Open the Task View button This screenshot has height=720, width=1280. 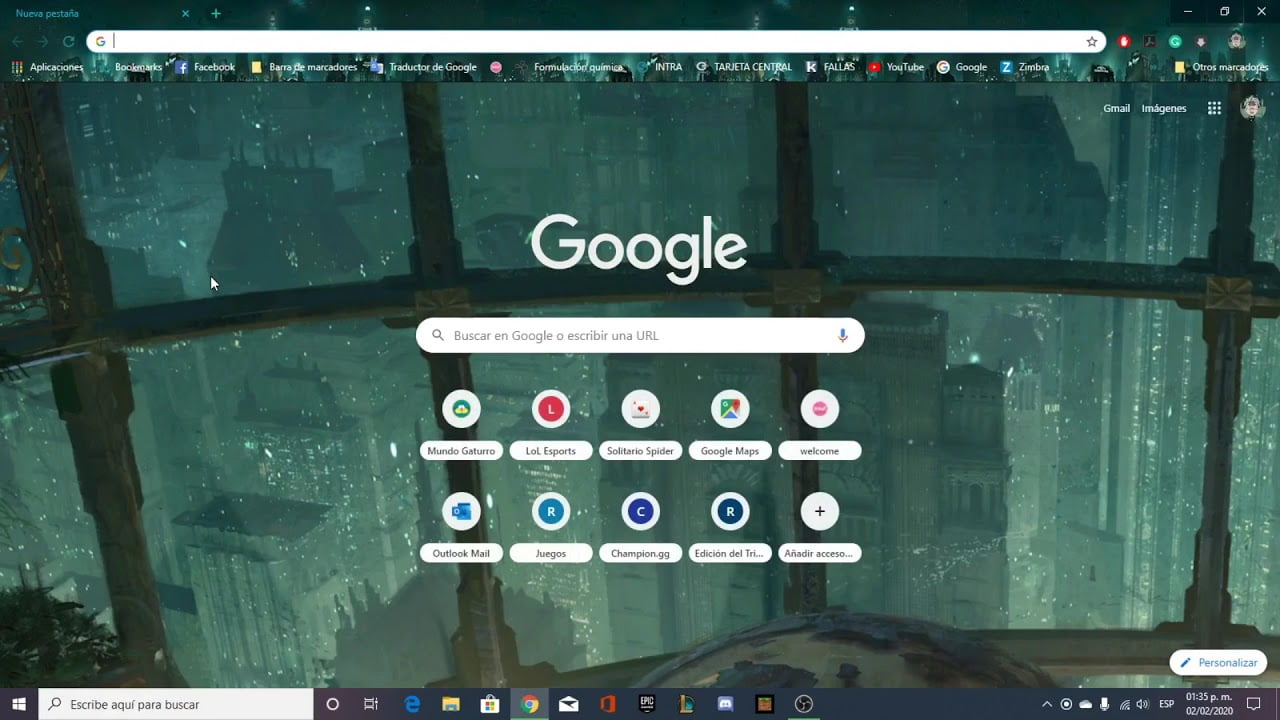pos(371,704)
